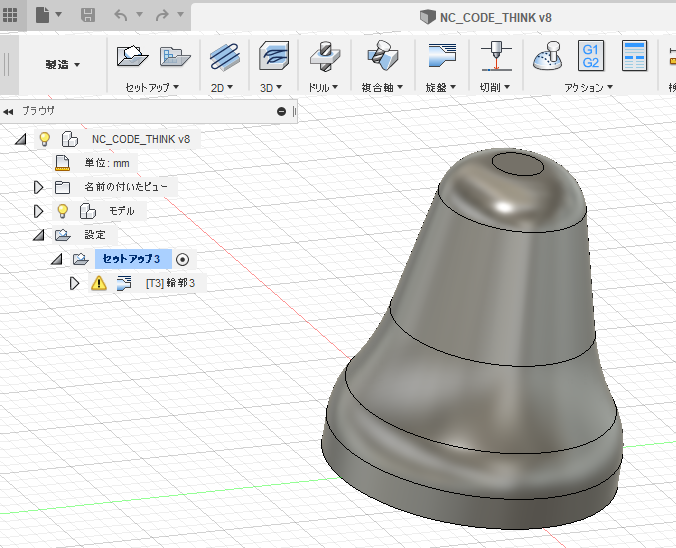Screen dimensions: 676x548
Task: Collapse the NC_CODE_THINK v8 root node
Action: pos(20,139)
